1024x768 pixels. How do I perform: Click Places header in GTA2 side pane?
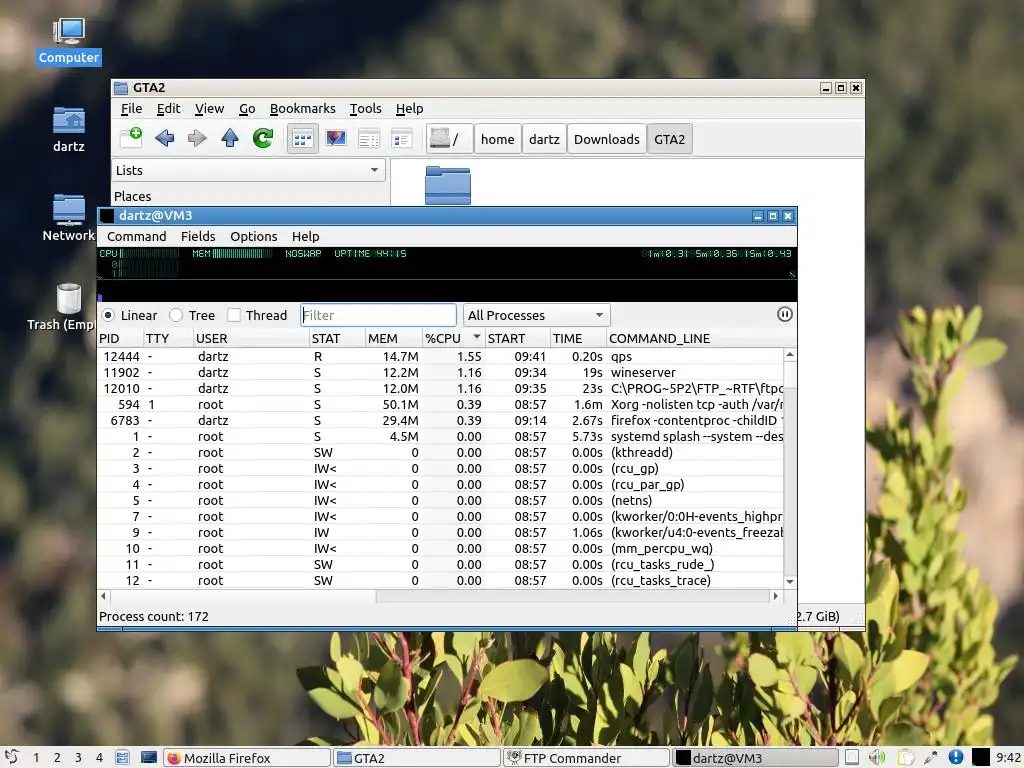click(132, 196)
